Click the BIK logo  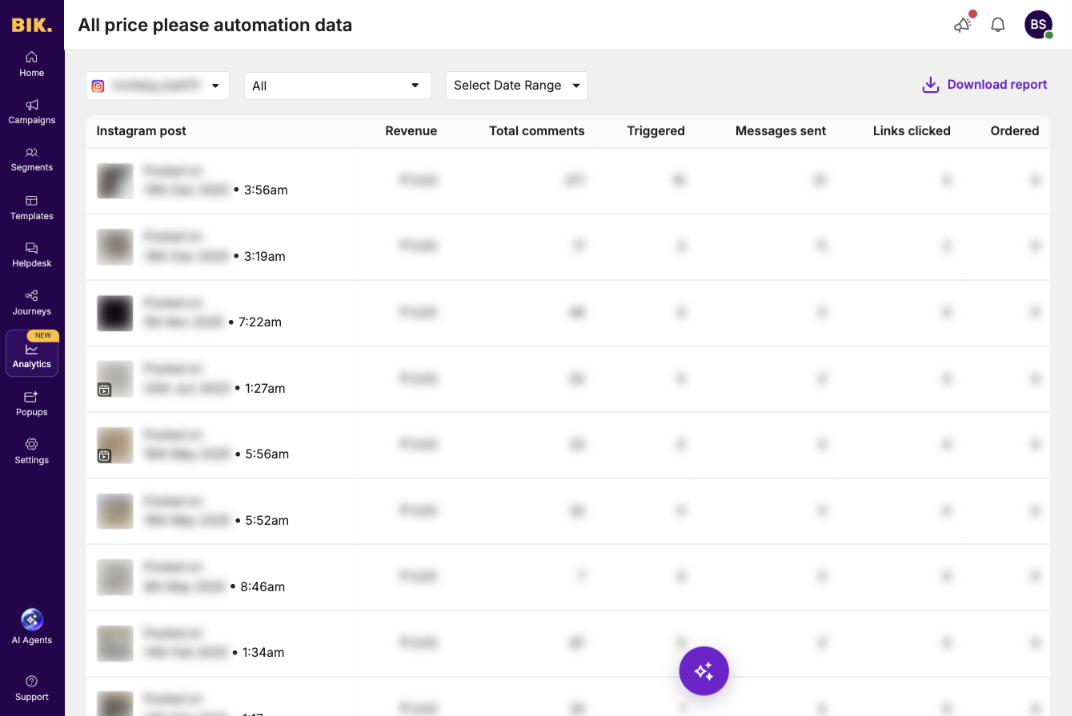[x=31, y=25]
